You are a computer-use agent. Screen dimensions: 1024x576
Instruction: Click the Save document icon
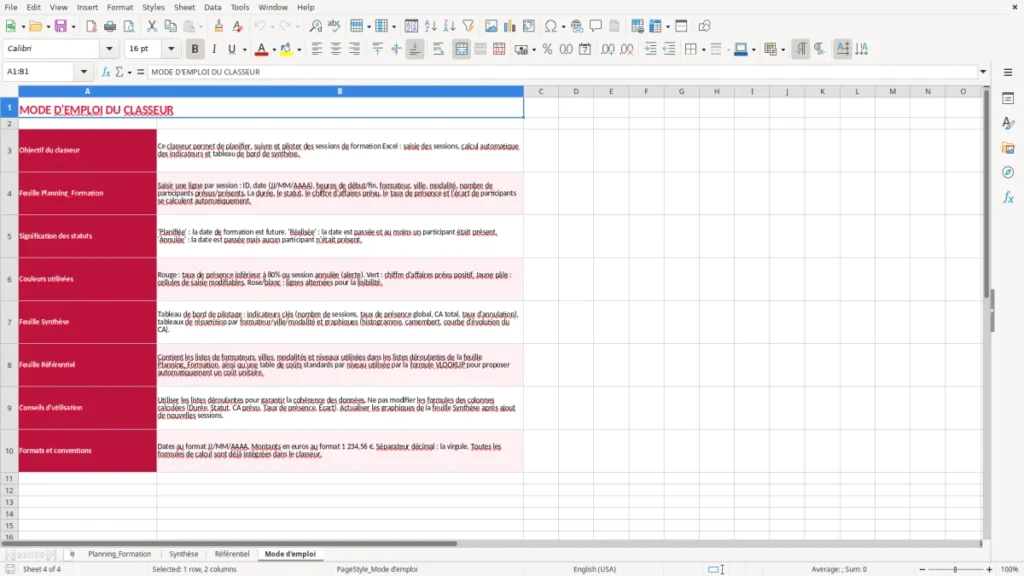[61, 26]
